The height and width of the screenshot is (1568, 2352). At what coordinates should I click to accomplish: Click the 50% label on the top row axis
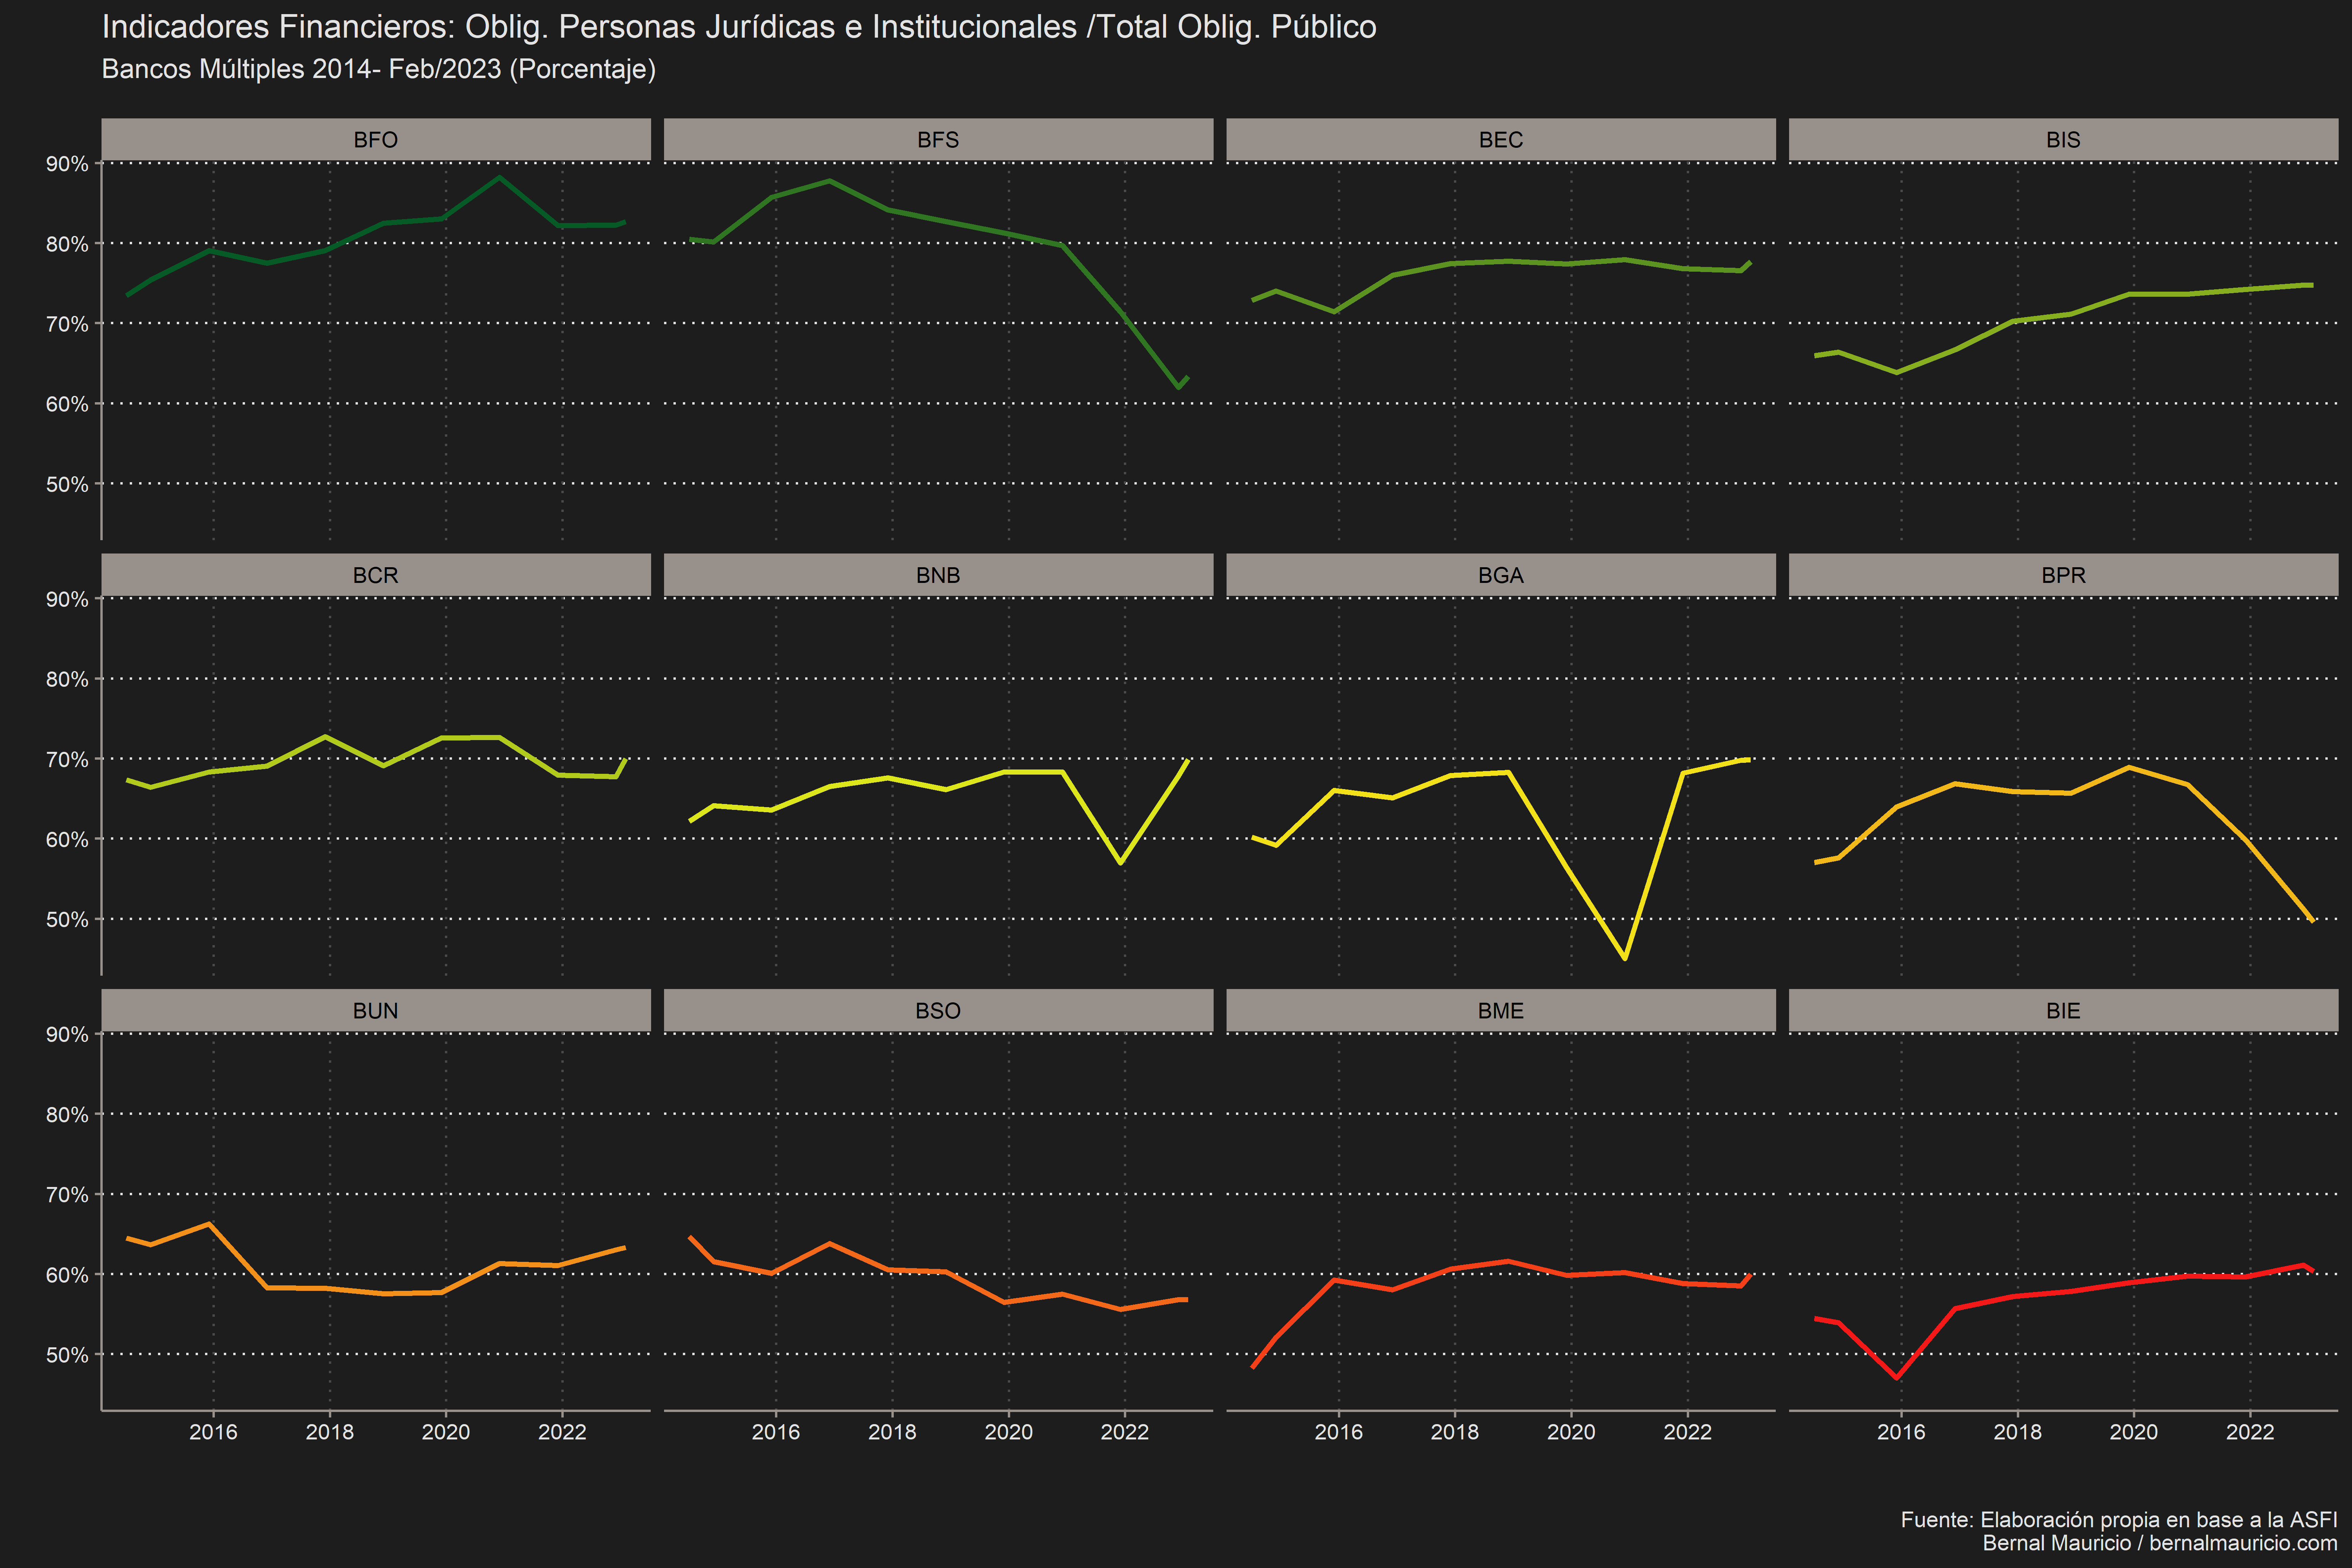pos(67,485)
